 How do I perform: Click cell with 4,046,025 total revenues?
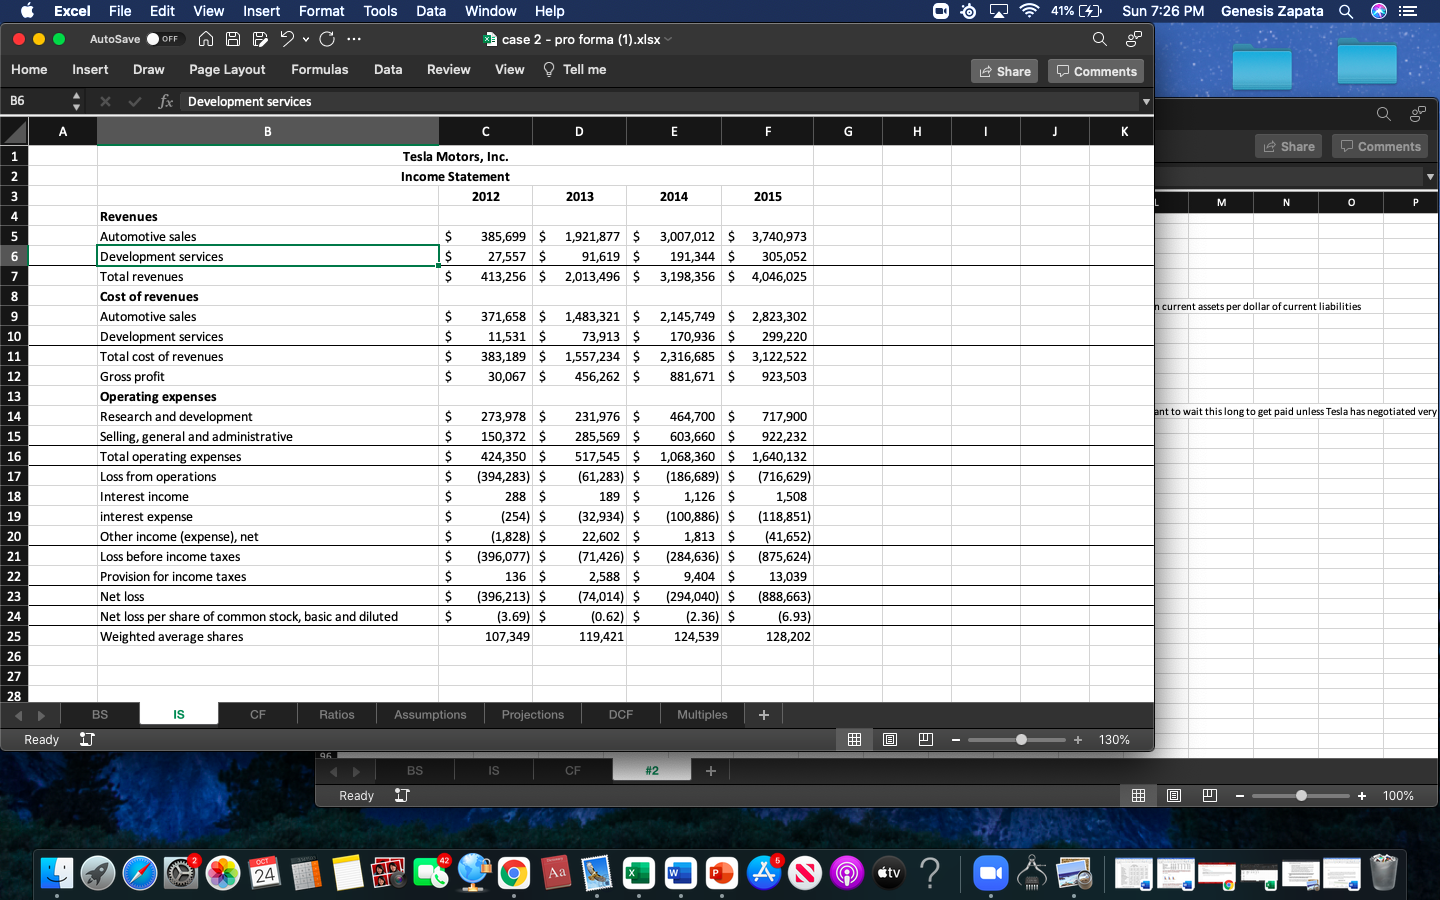[x=768, y=276]
